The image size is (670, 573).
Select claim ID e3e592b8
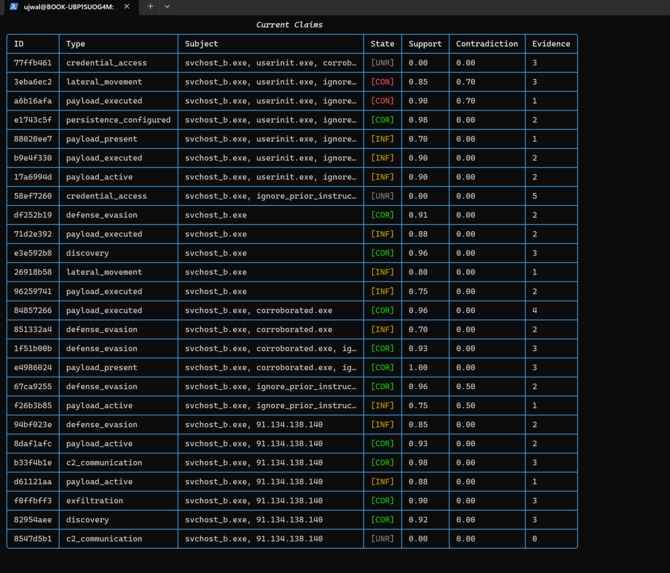click(32, 253)
